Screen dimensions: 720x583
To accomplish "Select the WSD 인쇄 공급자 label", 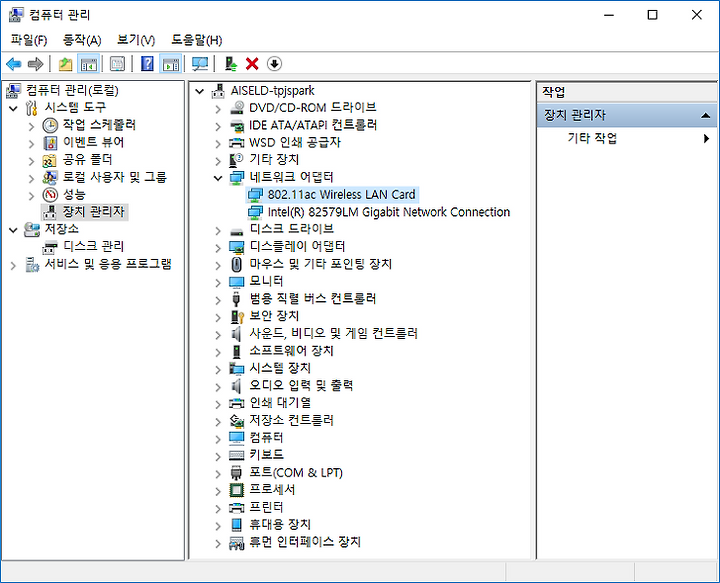I will [295, 142].
